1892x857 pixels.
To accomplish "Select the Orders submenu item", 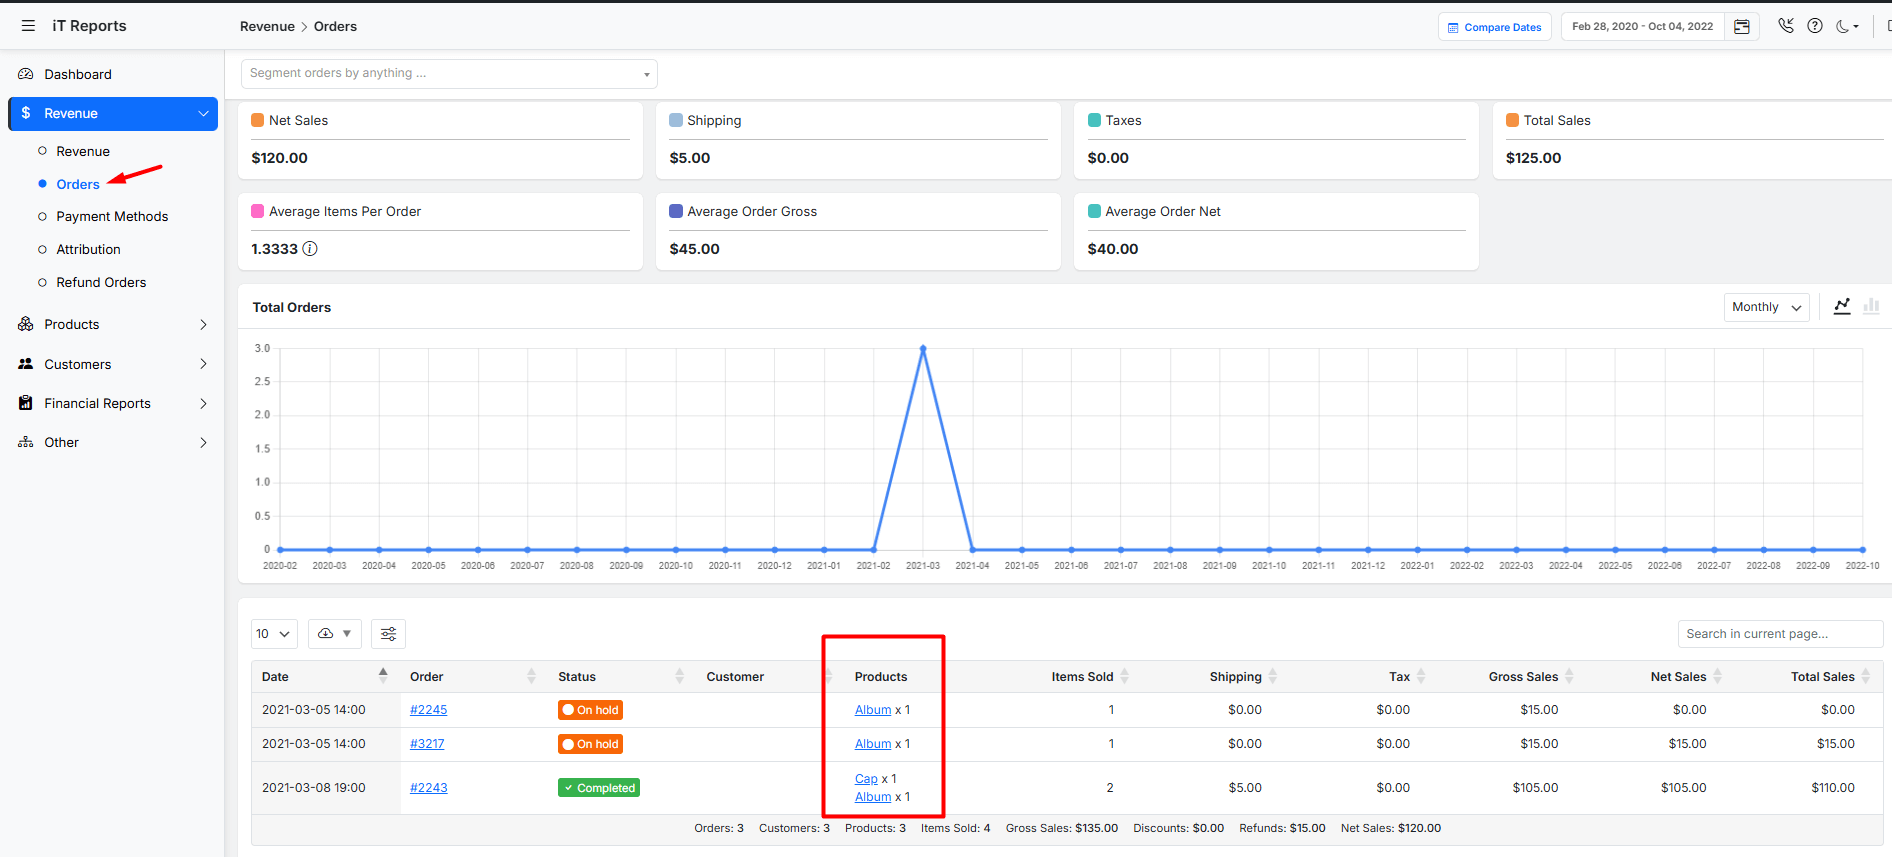I will [x=78, y=184].
